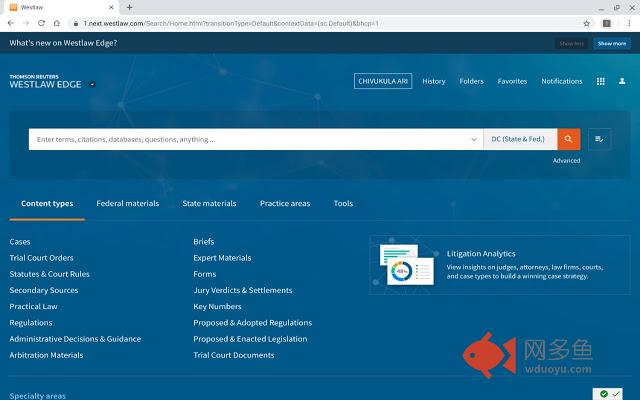Open Practical Law link
640x400 pixels.
33,307
